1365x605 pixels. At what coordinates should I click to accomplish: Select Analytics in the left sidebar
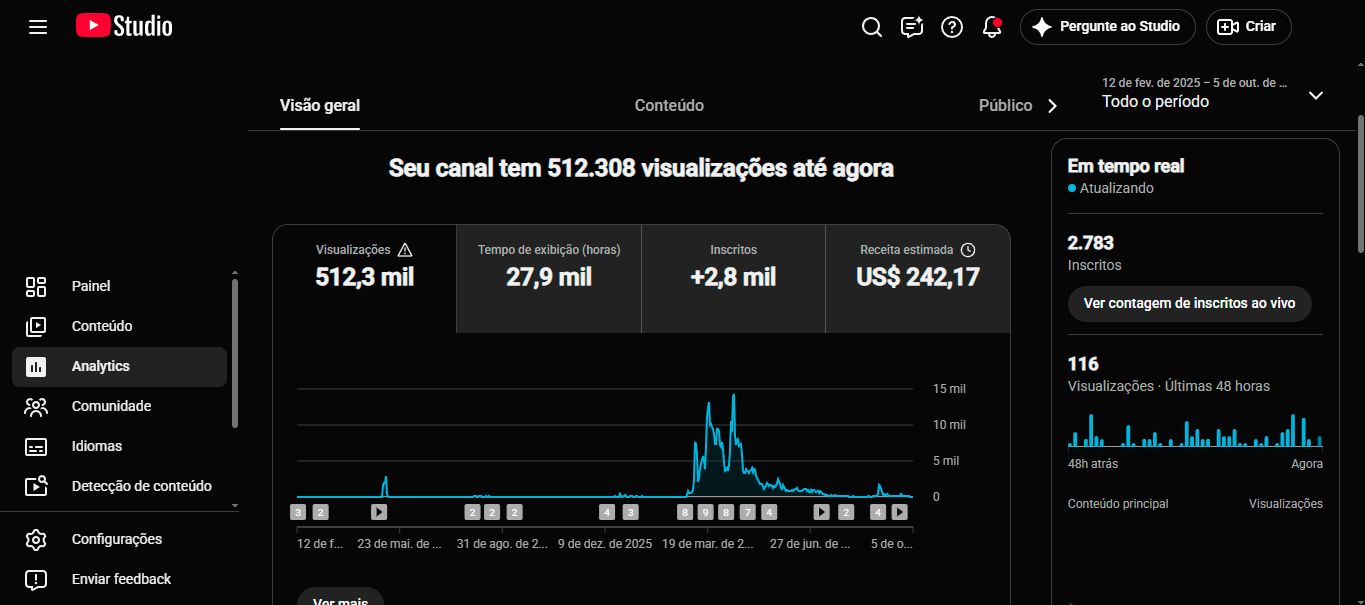(x=119, y=366)
